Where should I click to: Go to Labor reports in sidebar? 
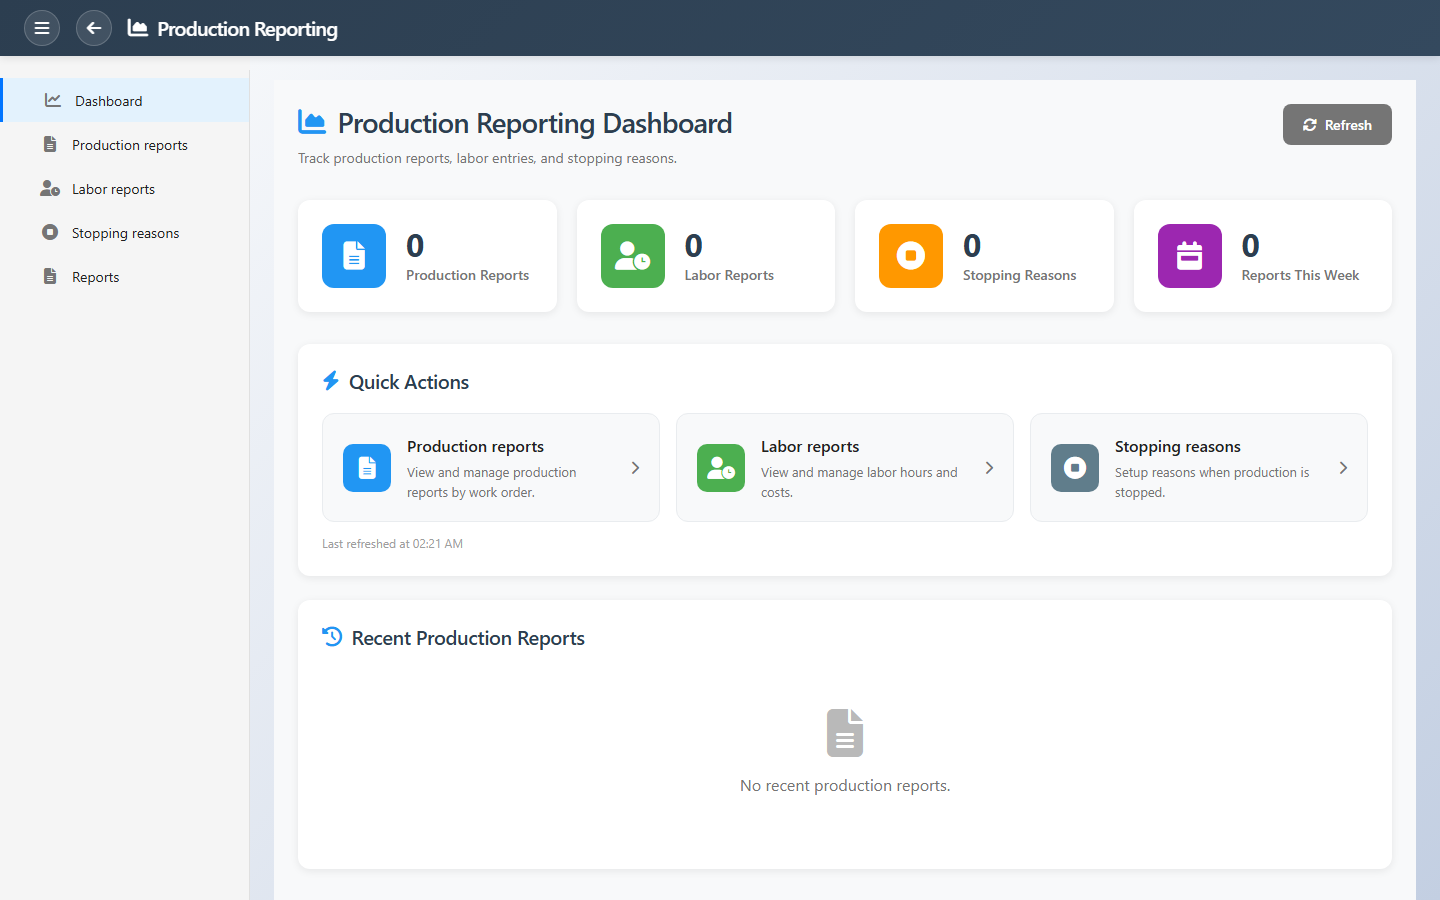pos(113,189)
